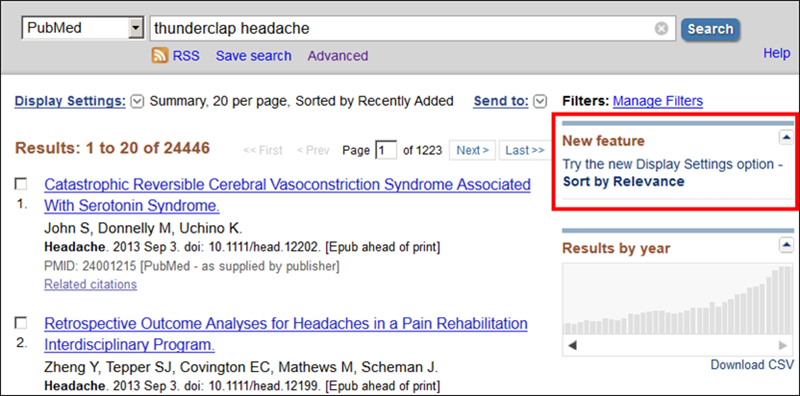Click the page number input field
800x396 pixels.
coord(386,151)
